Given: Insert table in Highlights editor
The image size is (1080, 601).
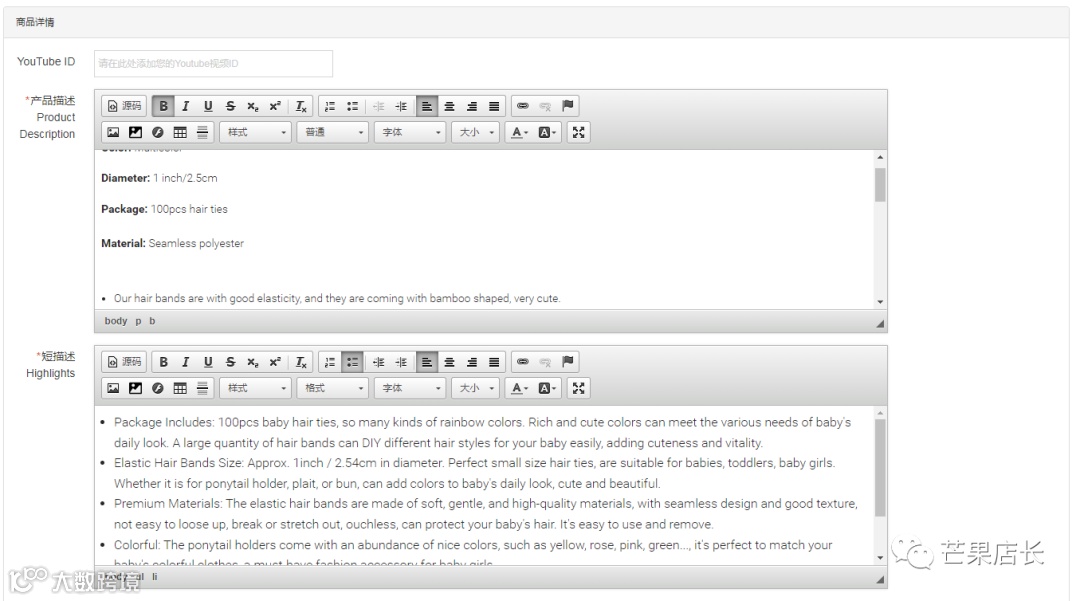Looking at the screenshot, I should 180,388.
